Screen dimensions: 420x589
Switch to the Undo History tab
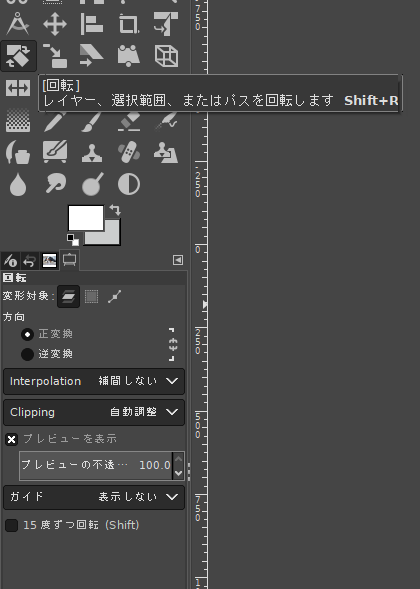[29, 260]
